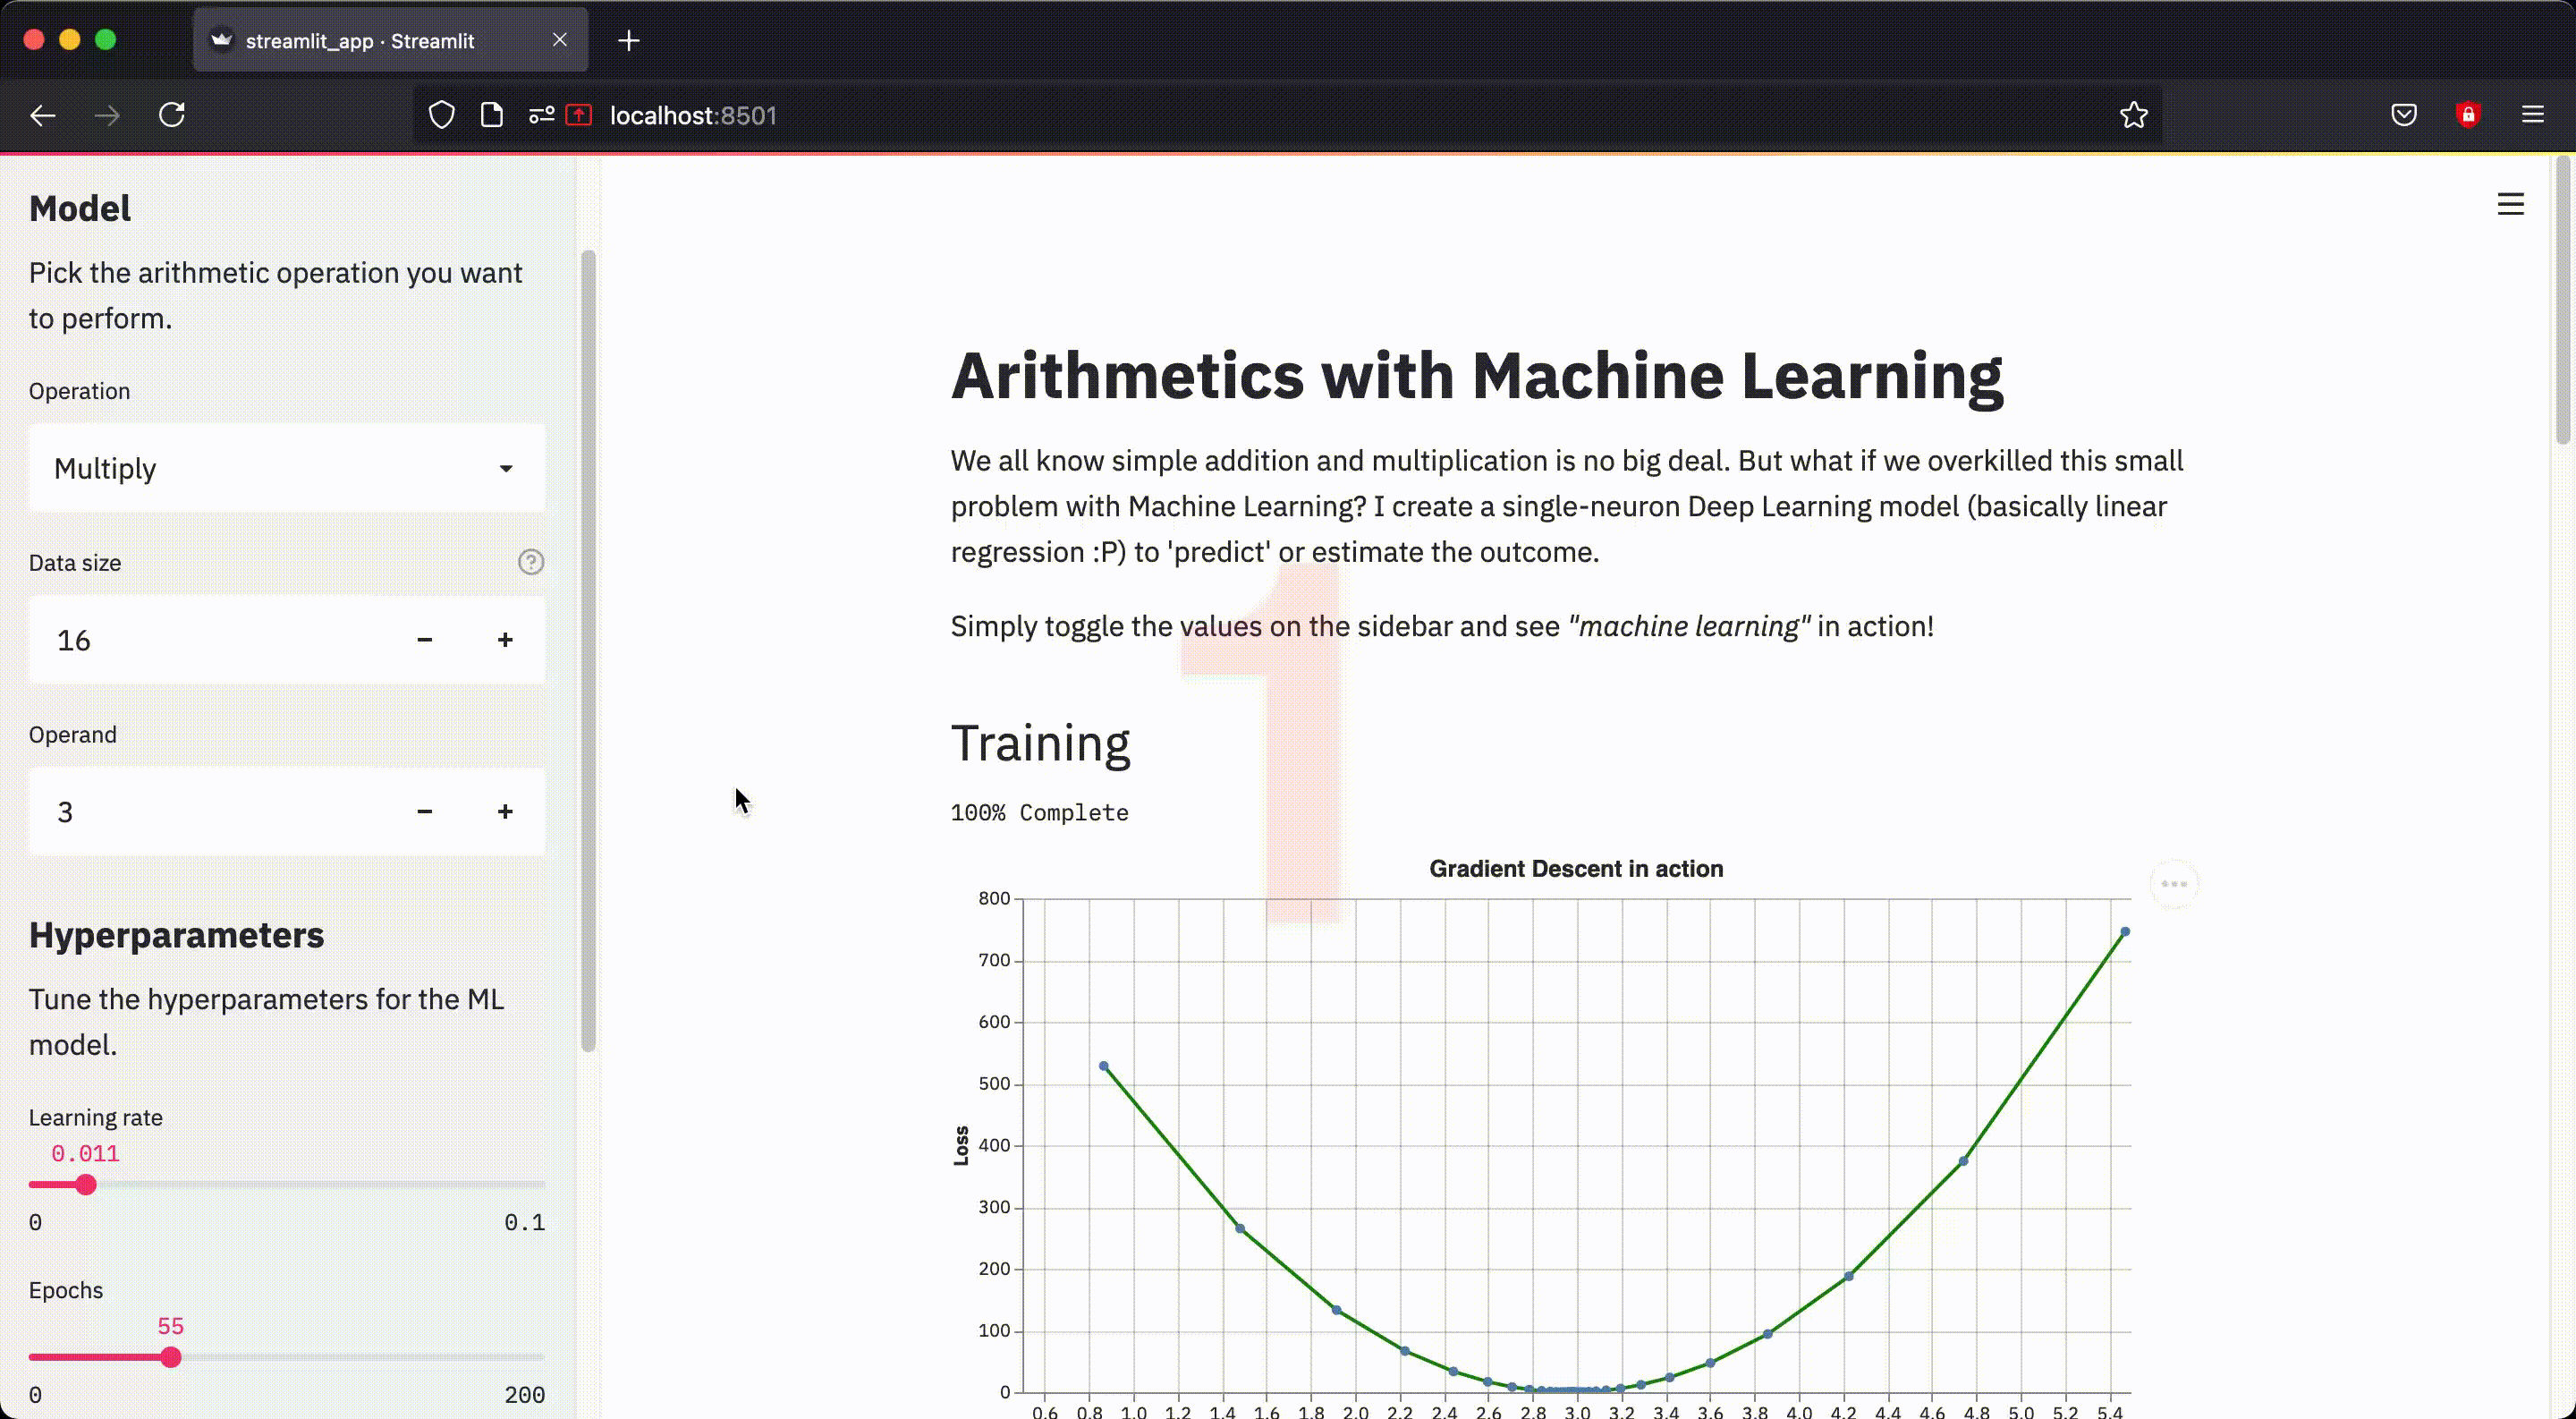Open Firefox application menu icon

point(2532,115)
